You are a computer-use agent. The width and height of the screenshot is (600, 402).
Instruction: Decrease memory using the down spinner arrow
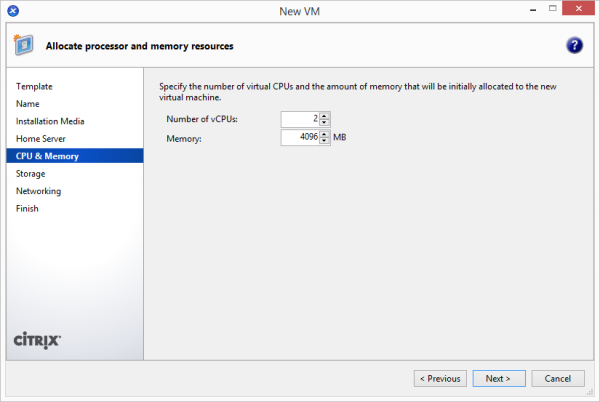[325, 141]
